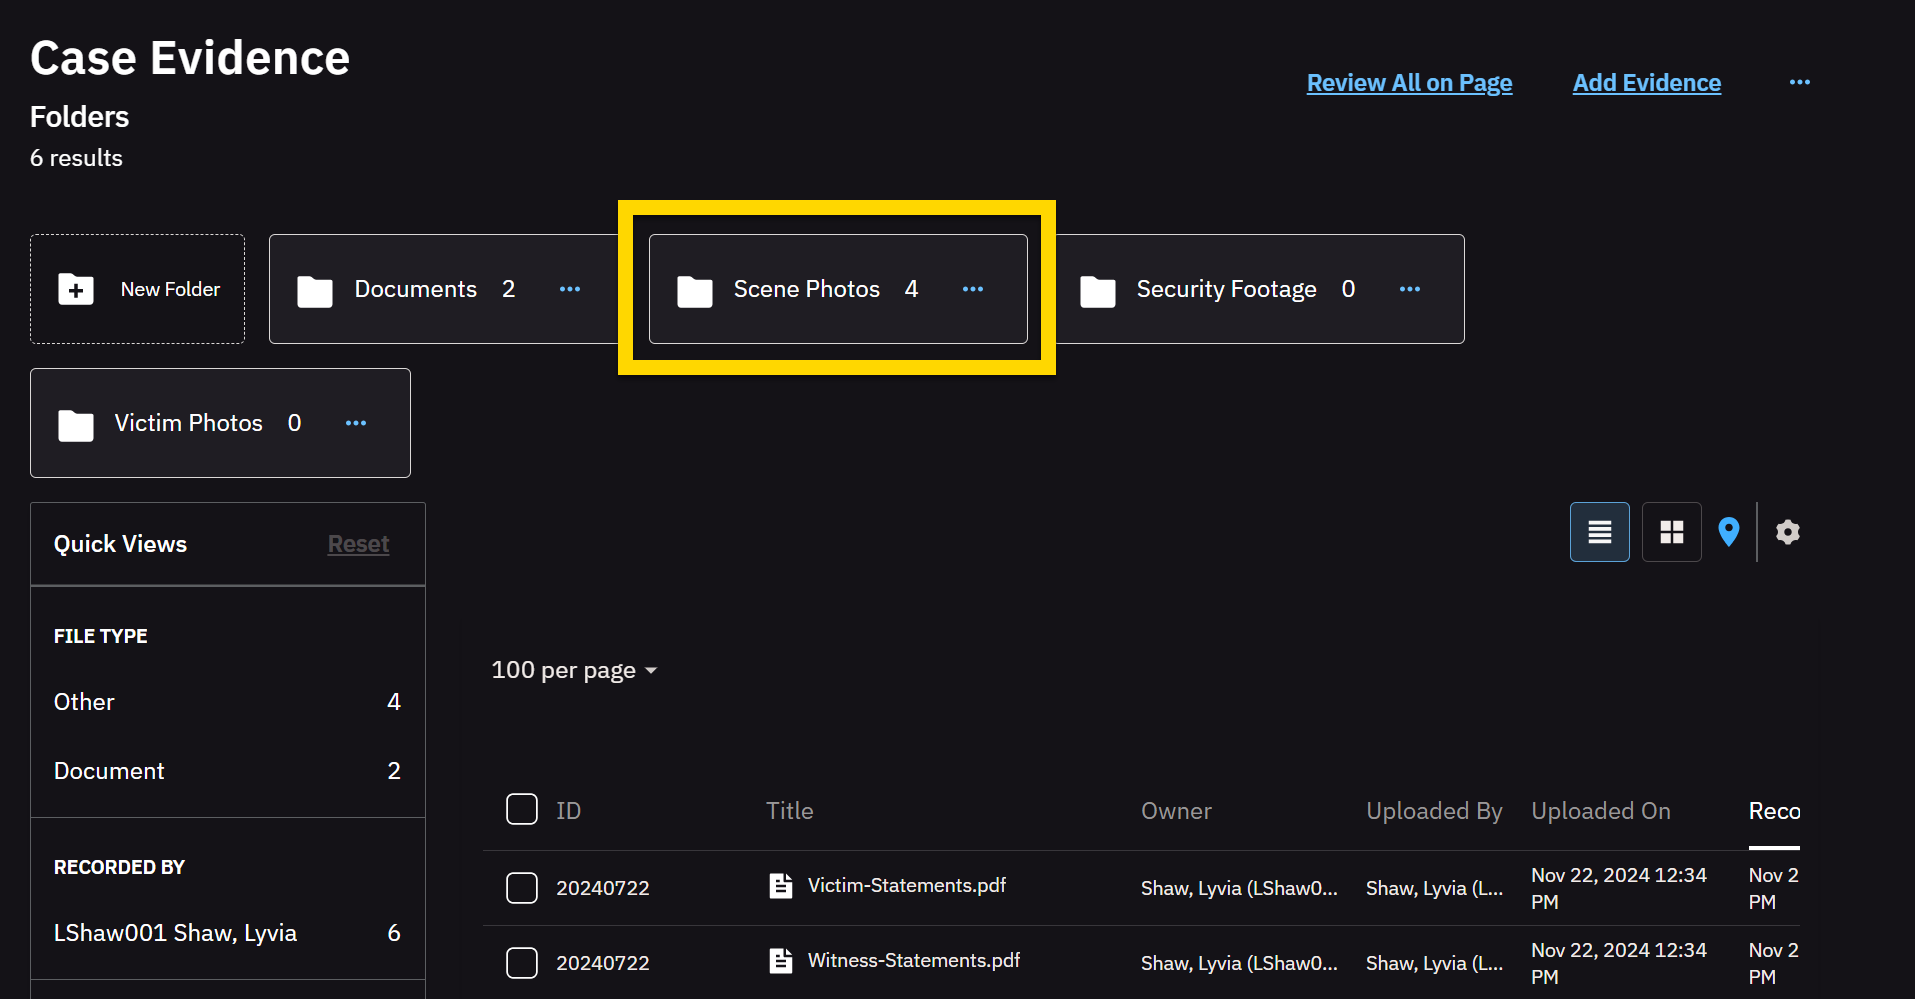Open Documents folder options menu

coord(570,289)
